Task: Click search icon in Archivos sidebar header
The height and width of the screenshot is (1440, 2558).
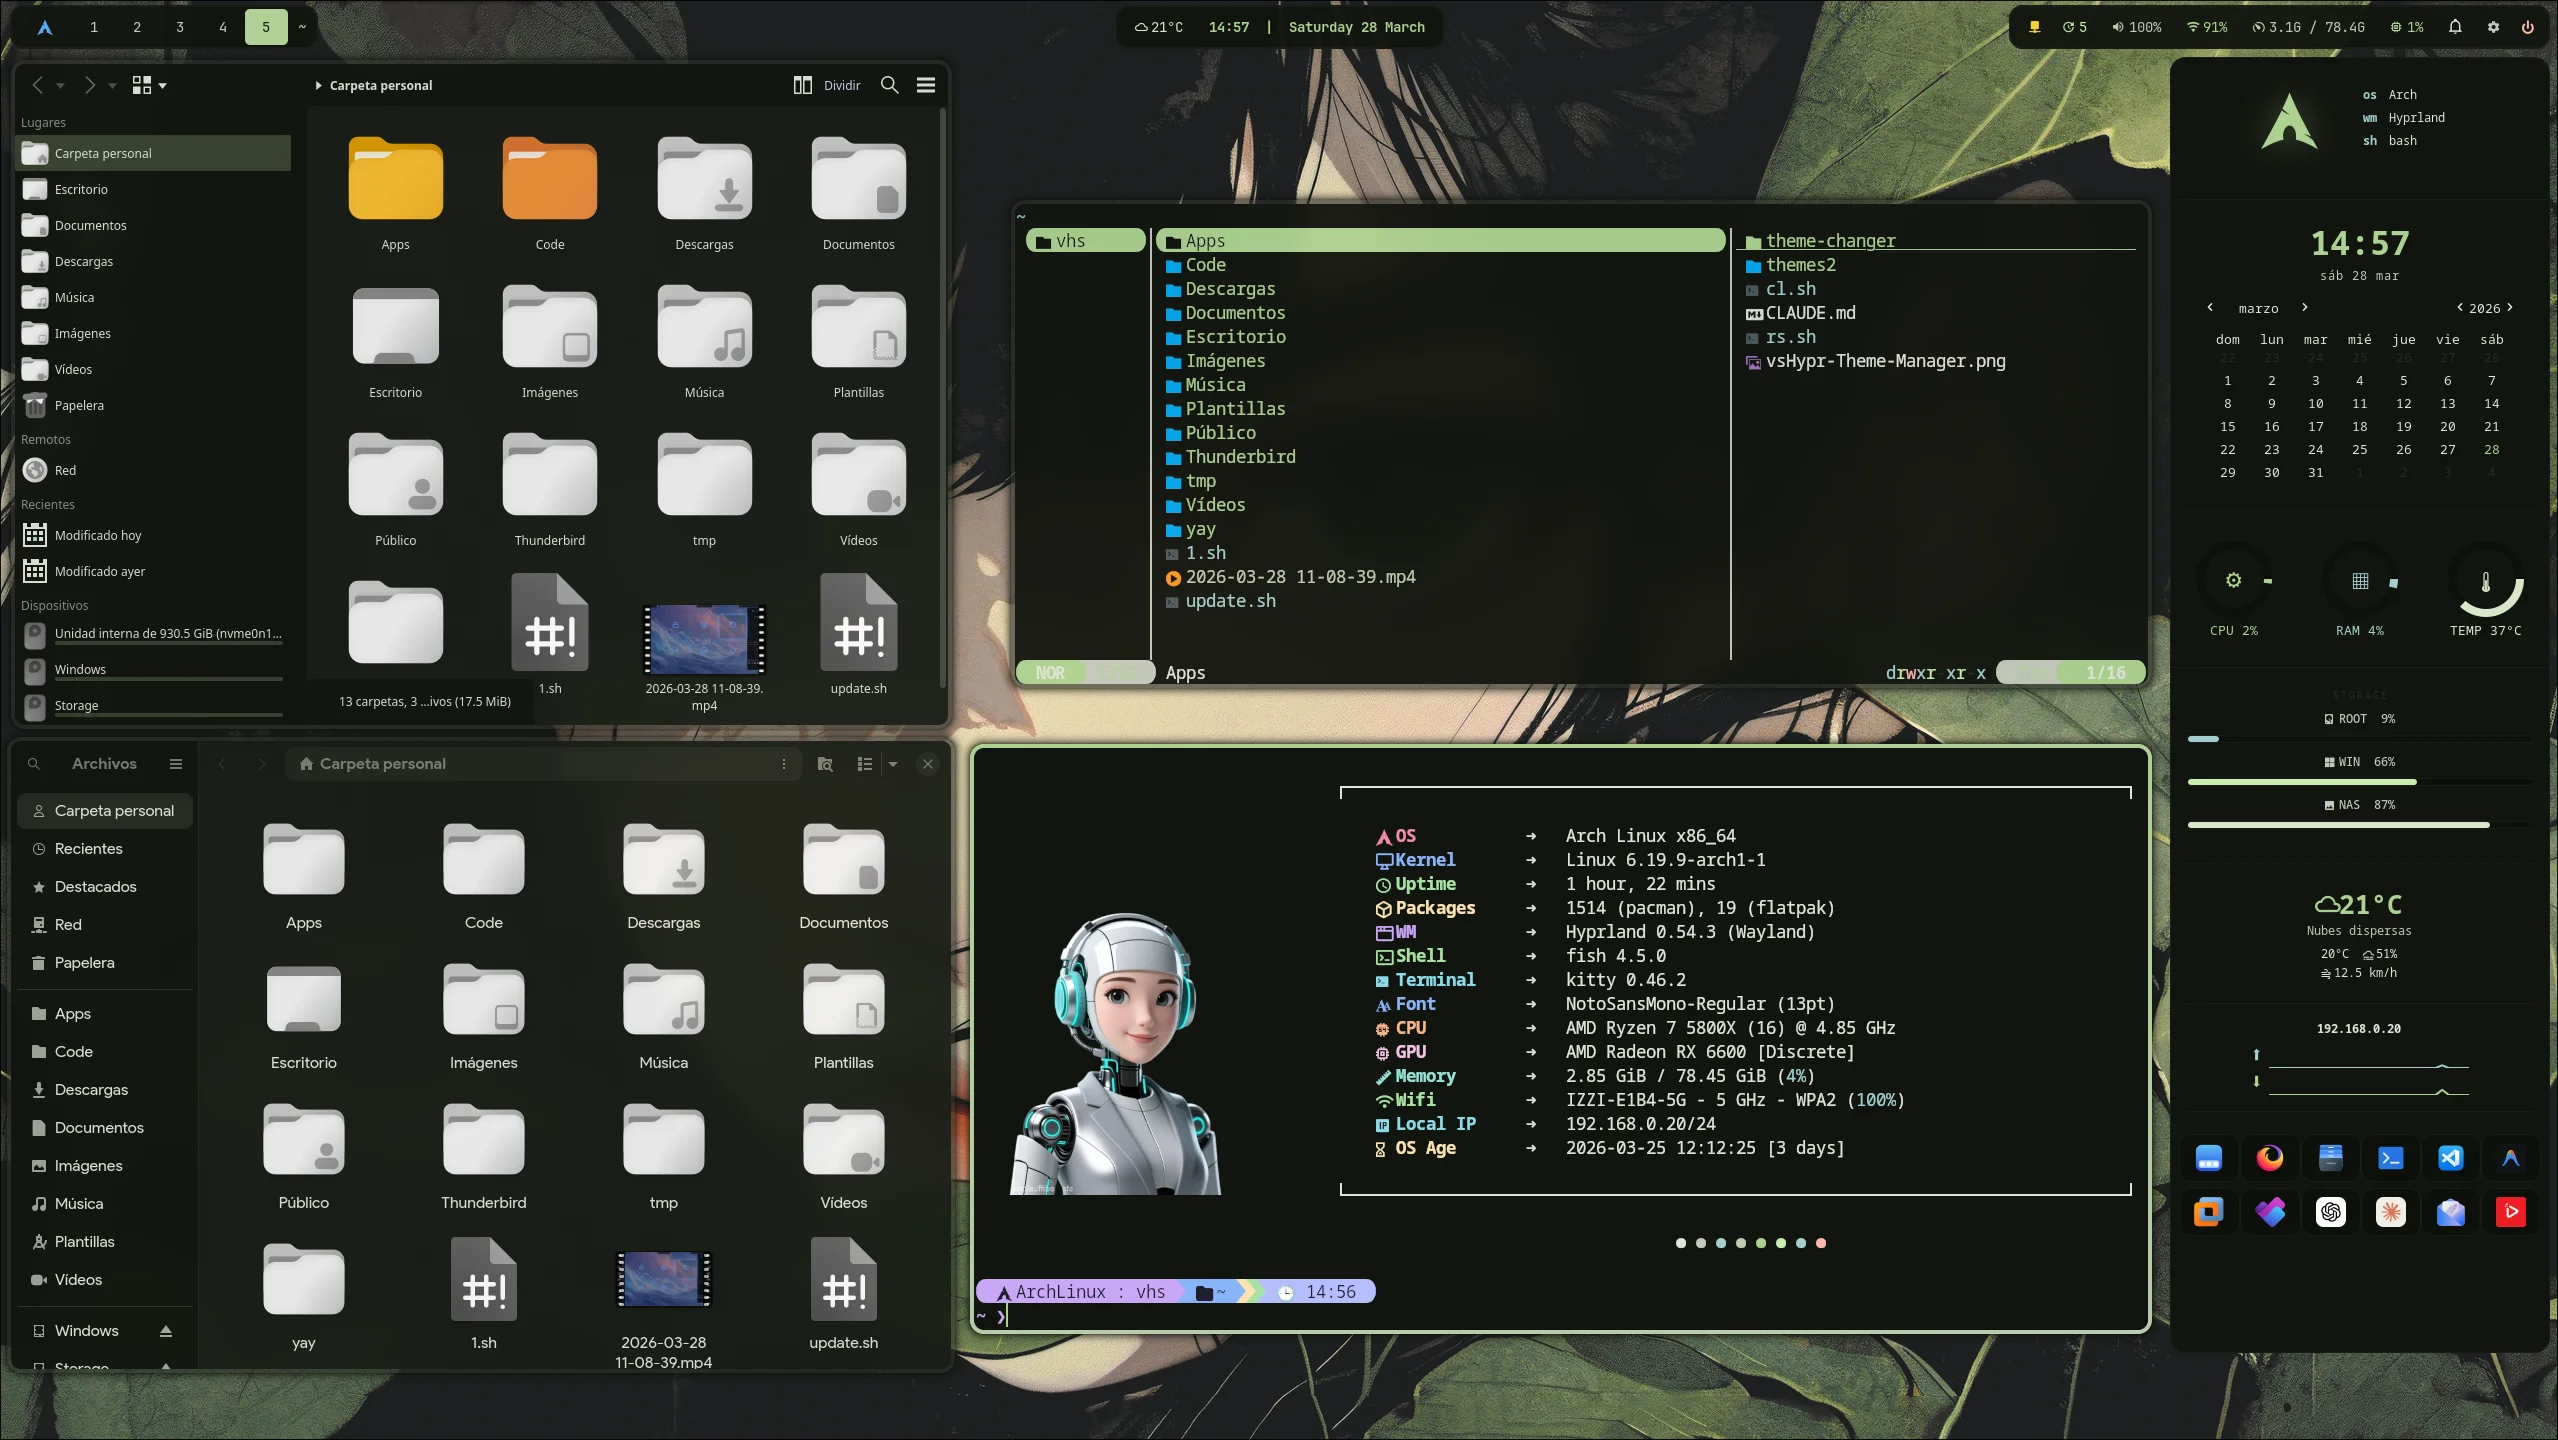Action: click(34, 764)
